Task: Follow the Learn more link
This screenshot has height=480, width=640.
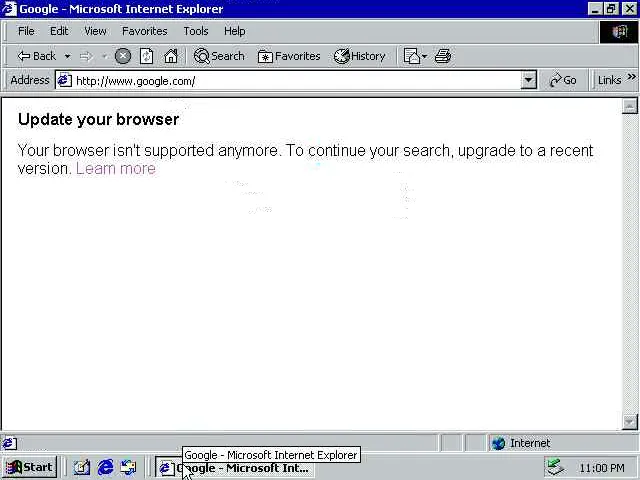Action: (116, 169)
